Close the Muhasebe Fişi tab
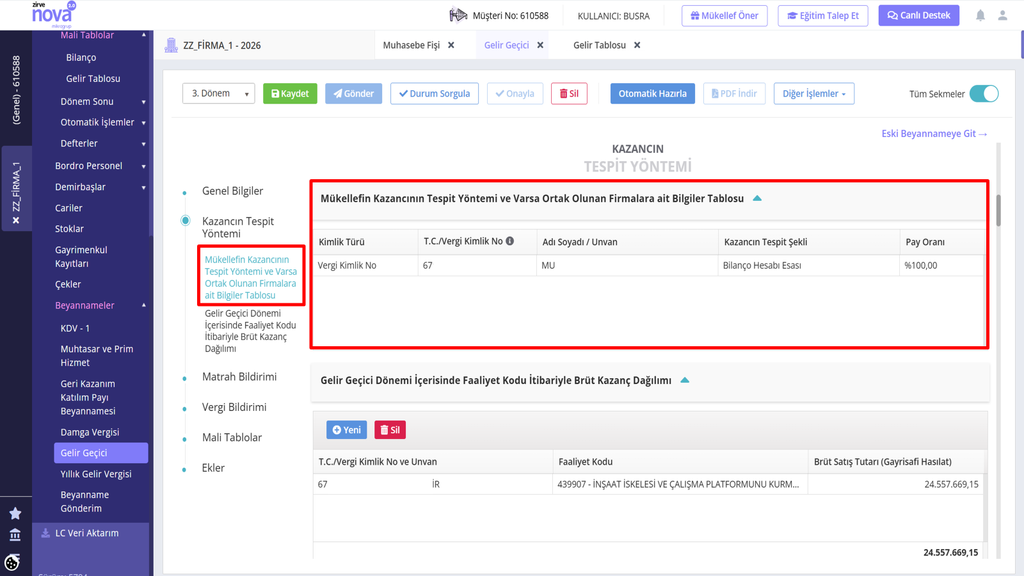The image size is (1024, 576). (451, 45)
